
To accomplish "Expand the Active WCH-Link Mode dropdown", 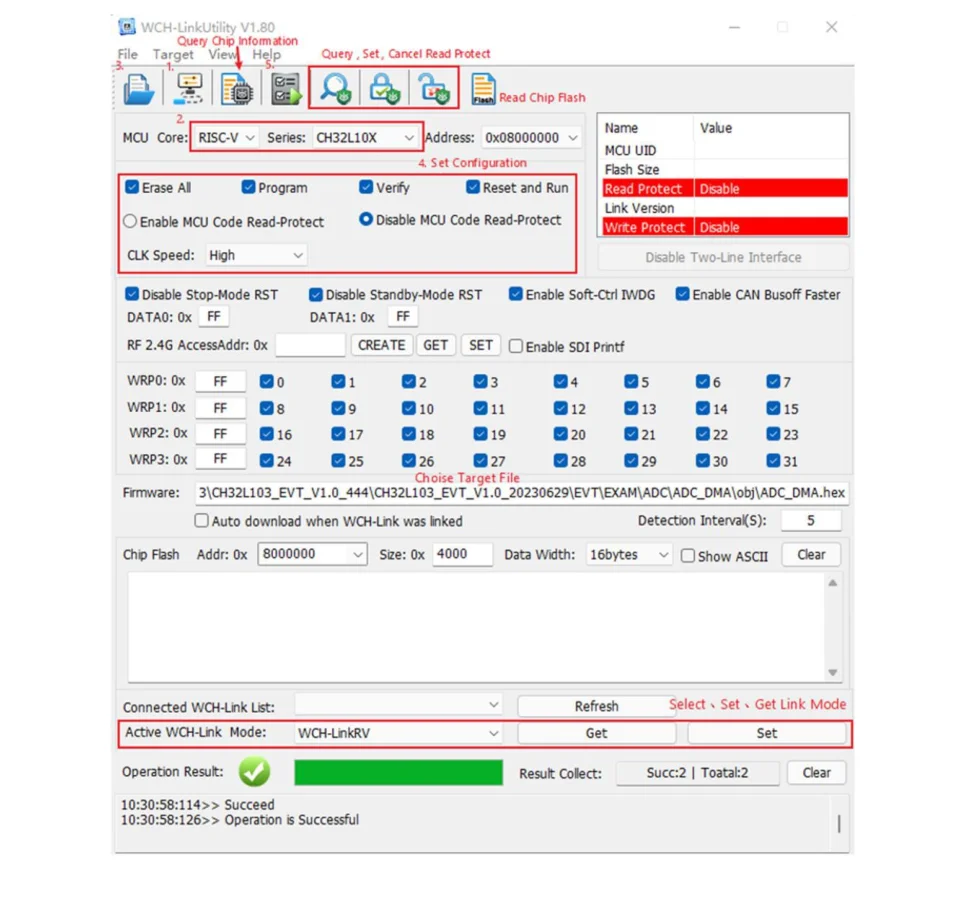I will coord(398,733).
